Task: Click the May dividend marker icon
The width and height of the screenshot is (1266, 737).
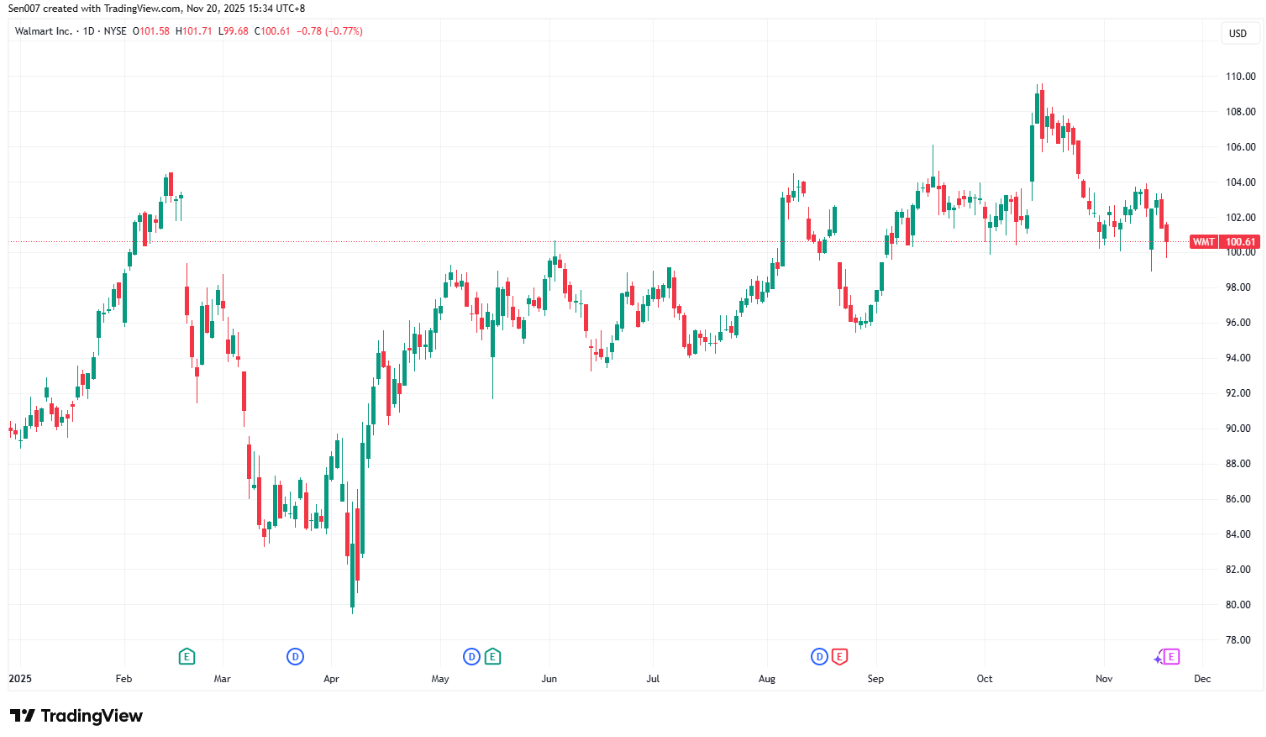Action: [471, 657]
